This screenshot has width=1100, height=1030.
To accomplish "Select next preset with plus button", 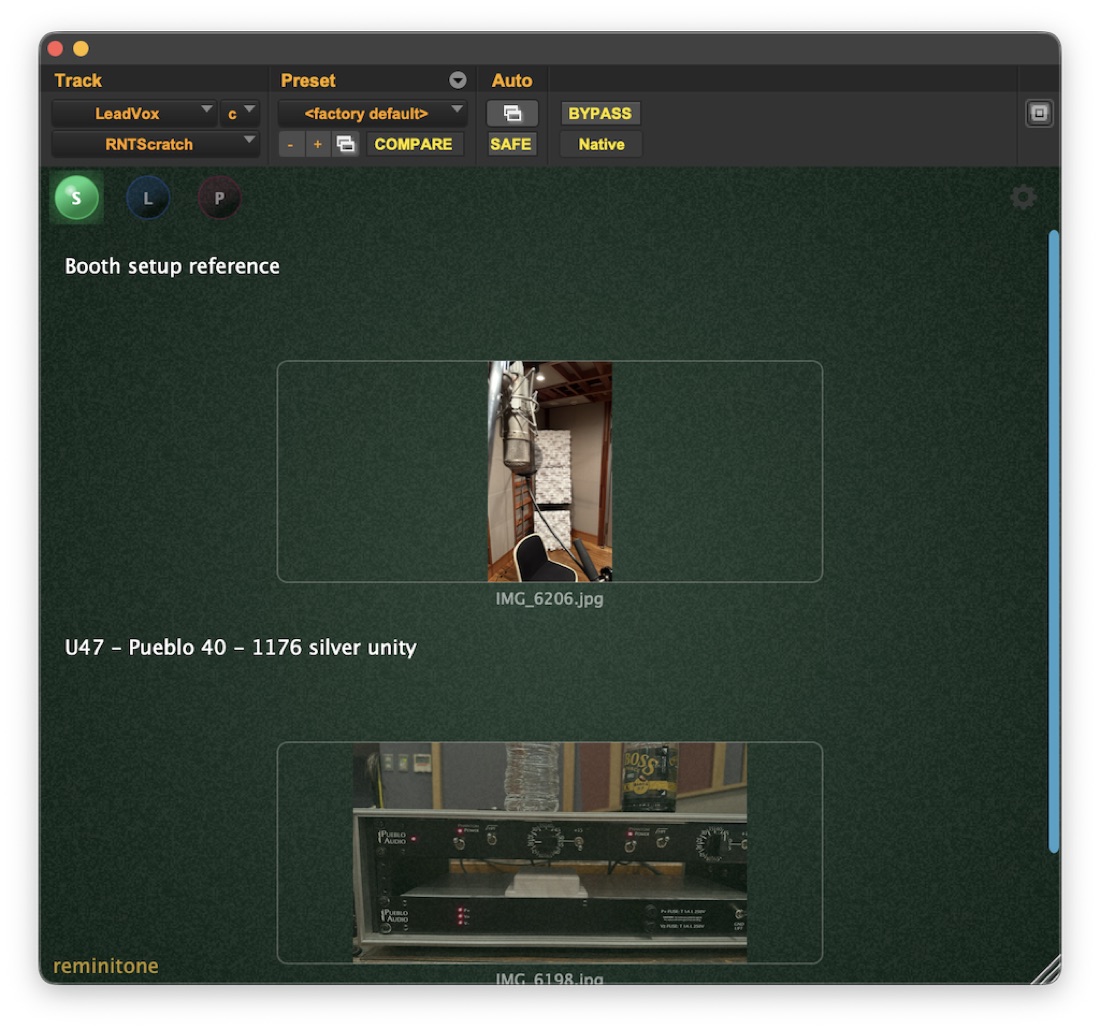I will click(318, 144).
